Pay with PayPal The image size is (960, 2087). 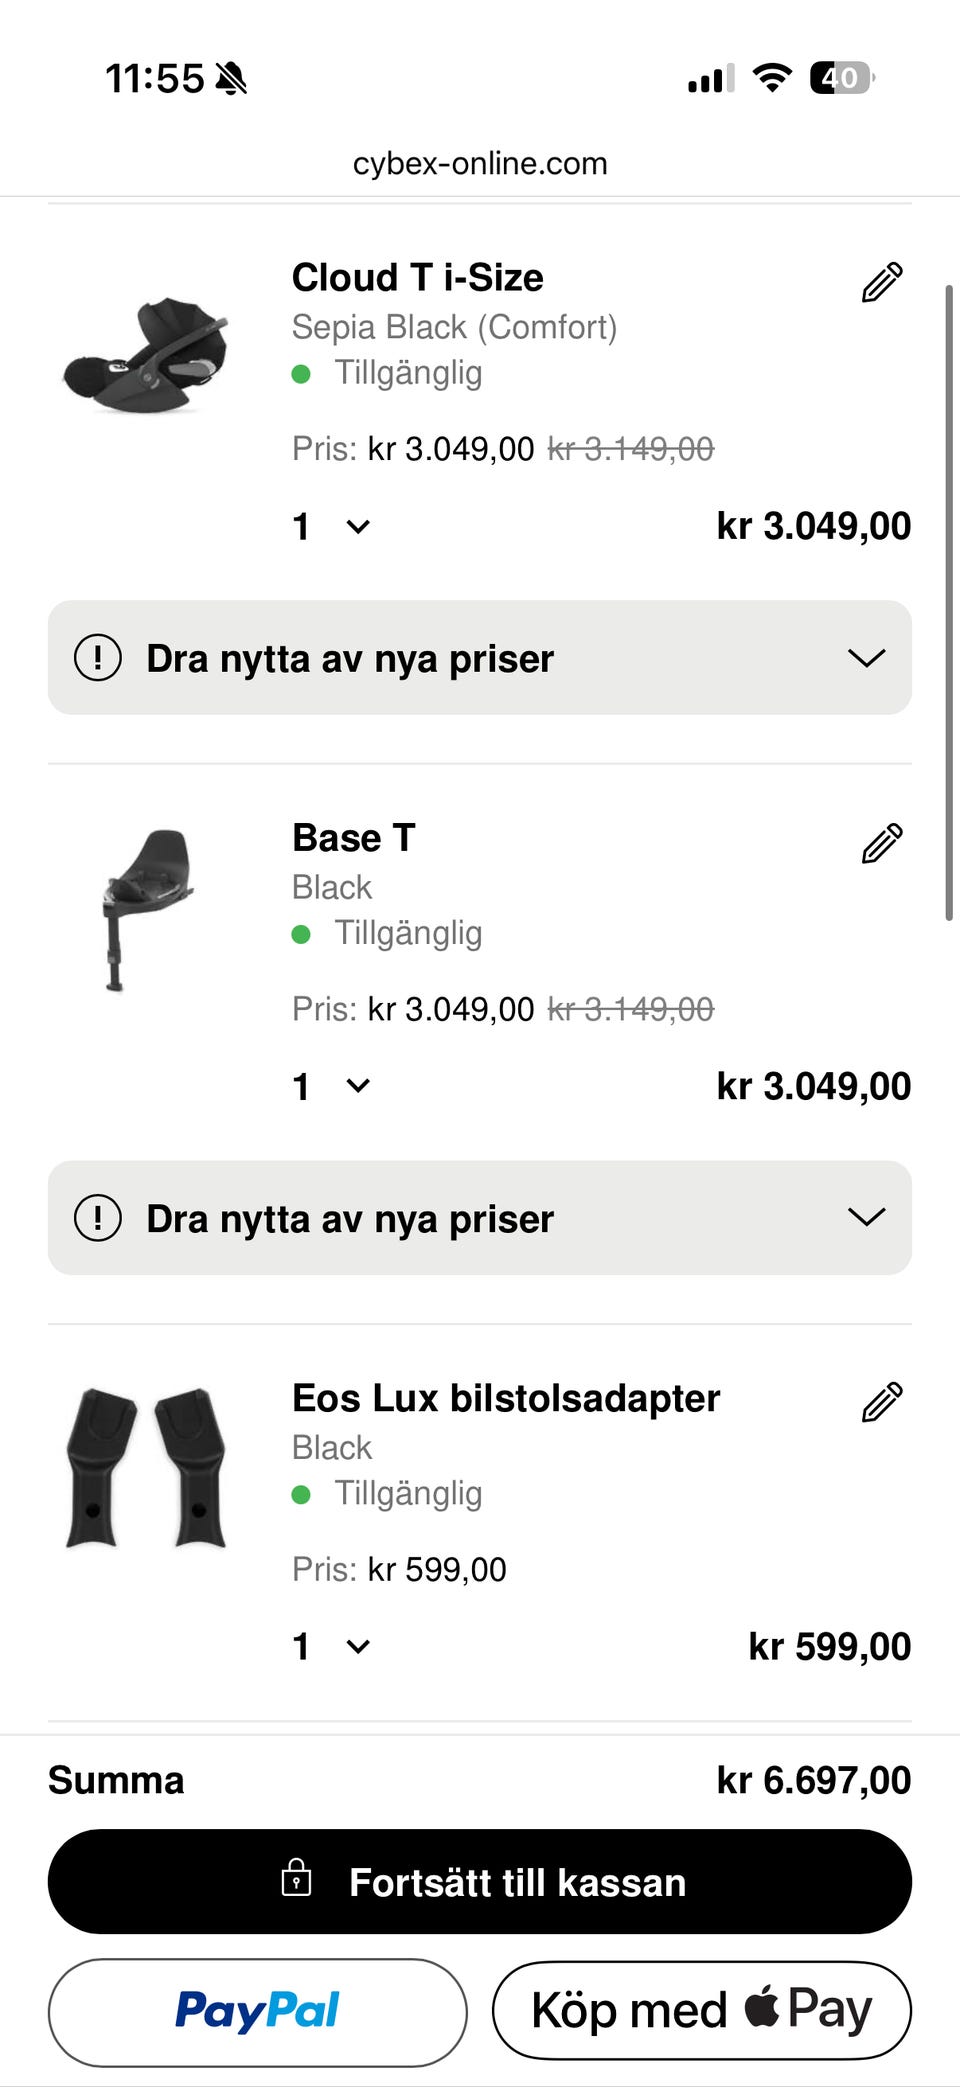(x=257, y=2011)
